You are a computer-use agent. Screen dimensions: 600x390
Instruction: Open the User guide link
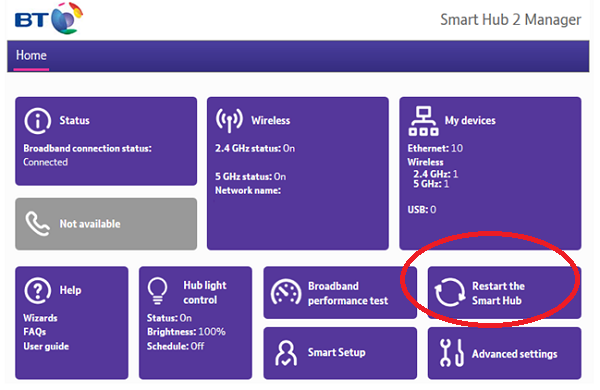click(x=46, y=346)
